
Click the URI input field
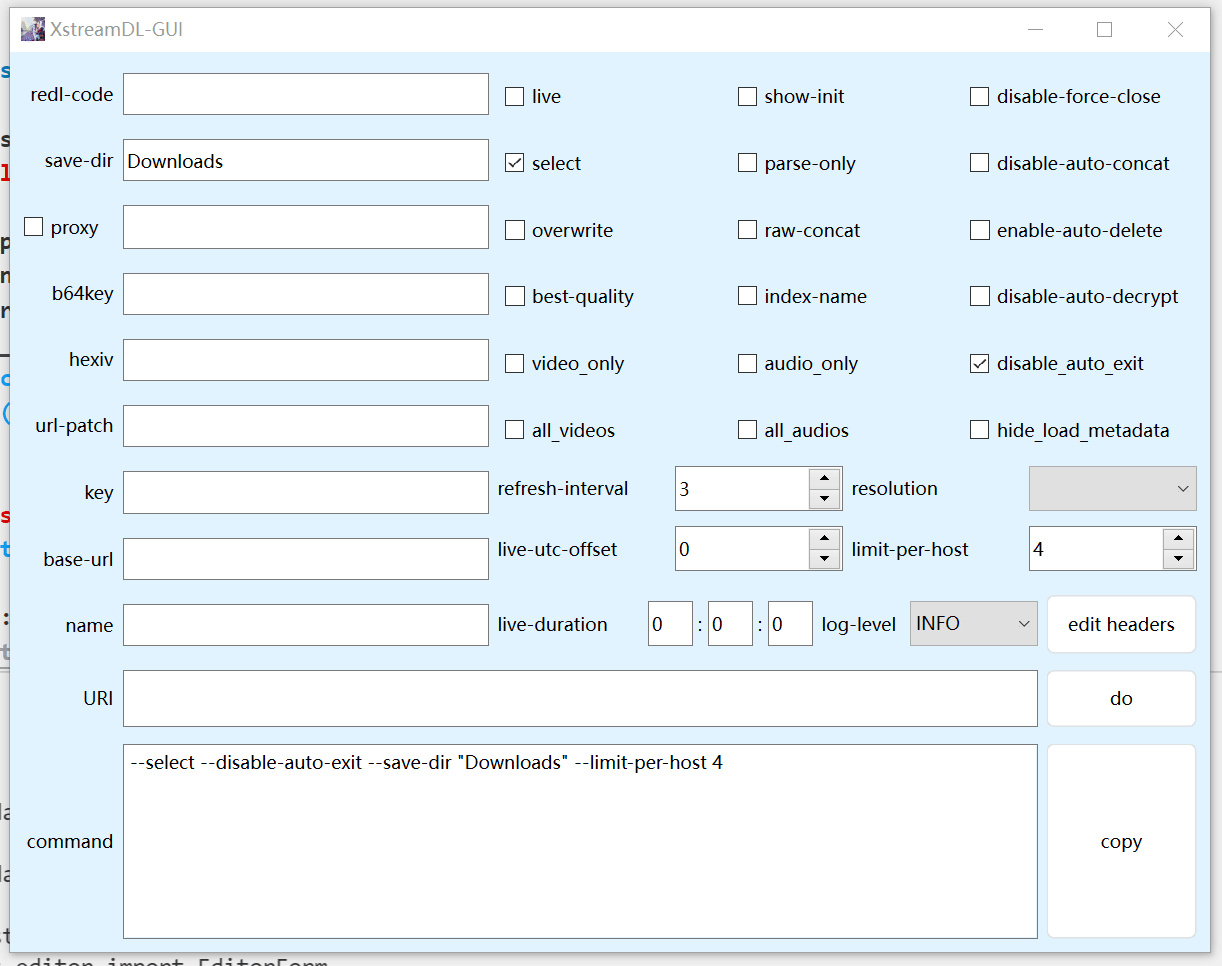click(580, 698)
